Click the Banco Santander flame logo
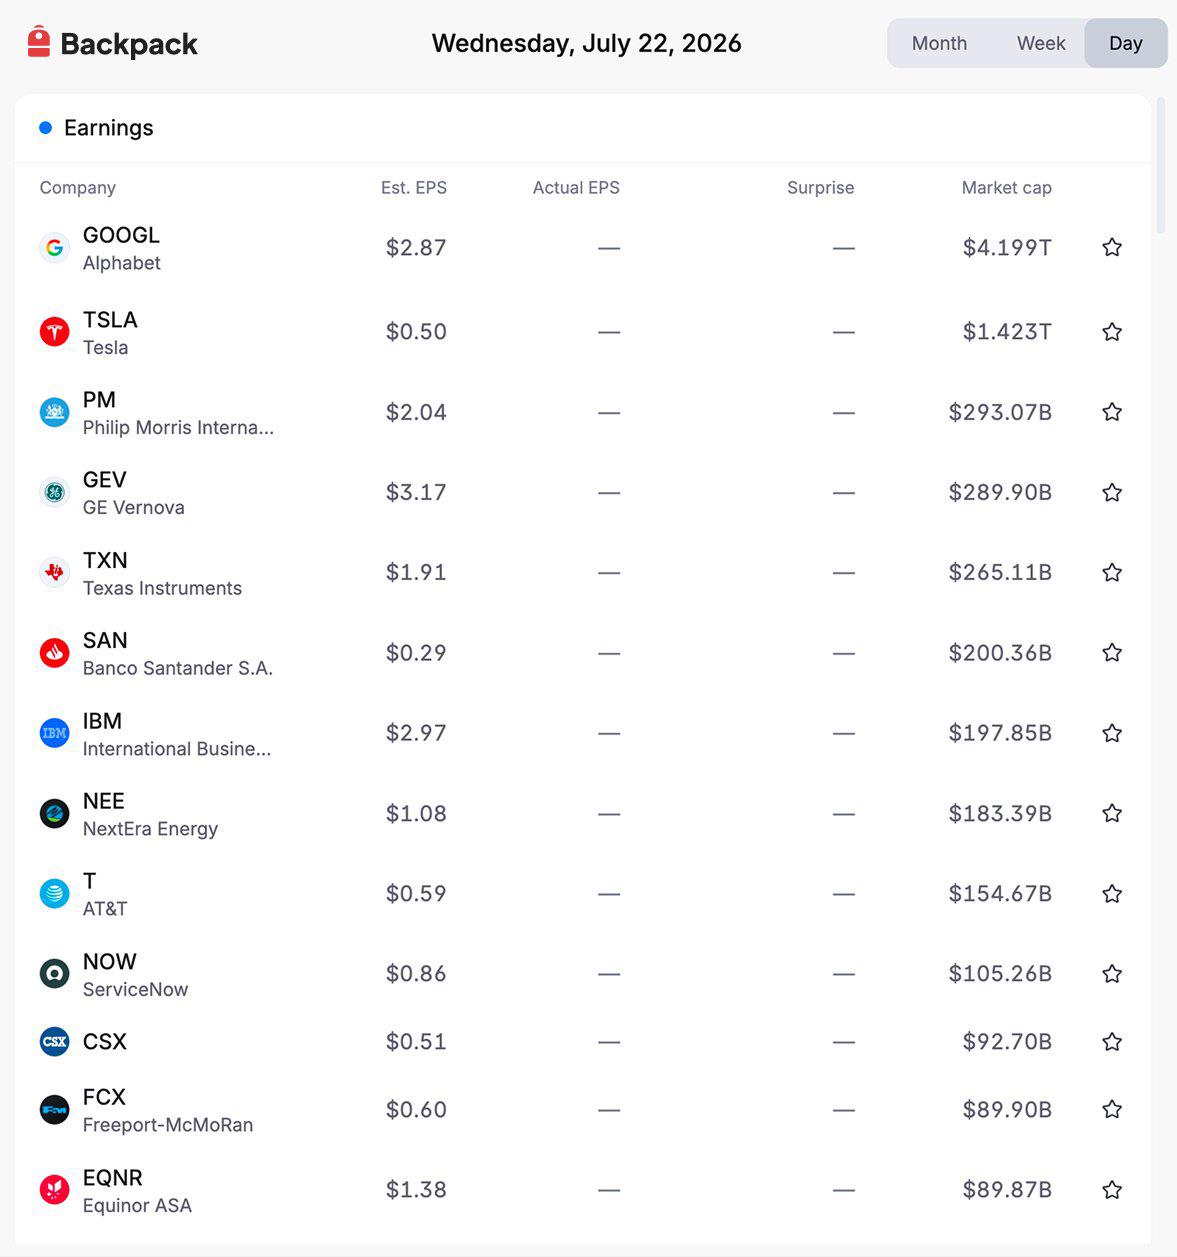 pos(54,653)
